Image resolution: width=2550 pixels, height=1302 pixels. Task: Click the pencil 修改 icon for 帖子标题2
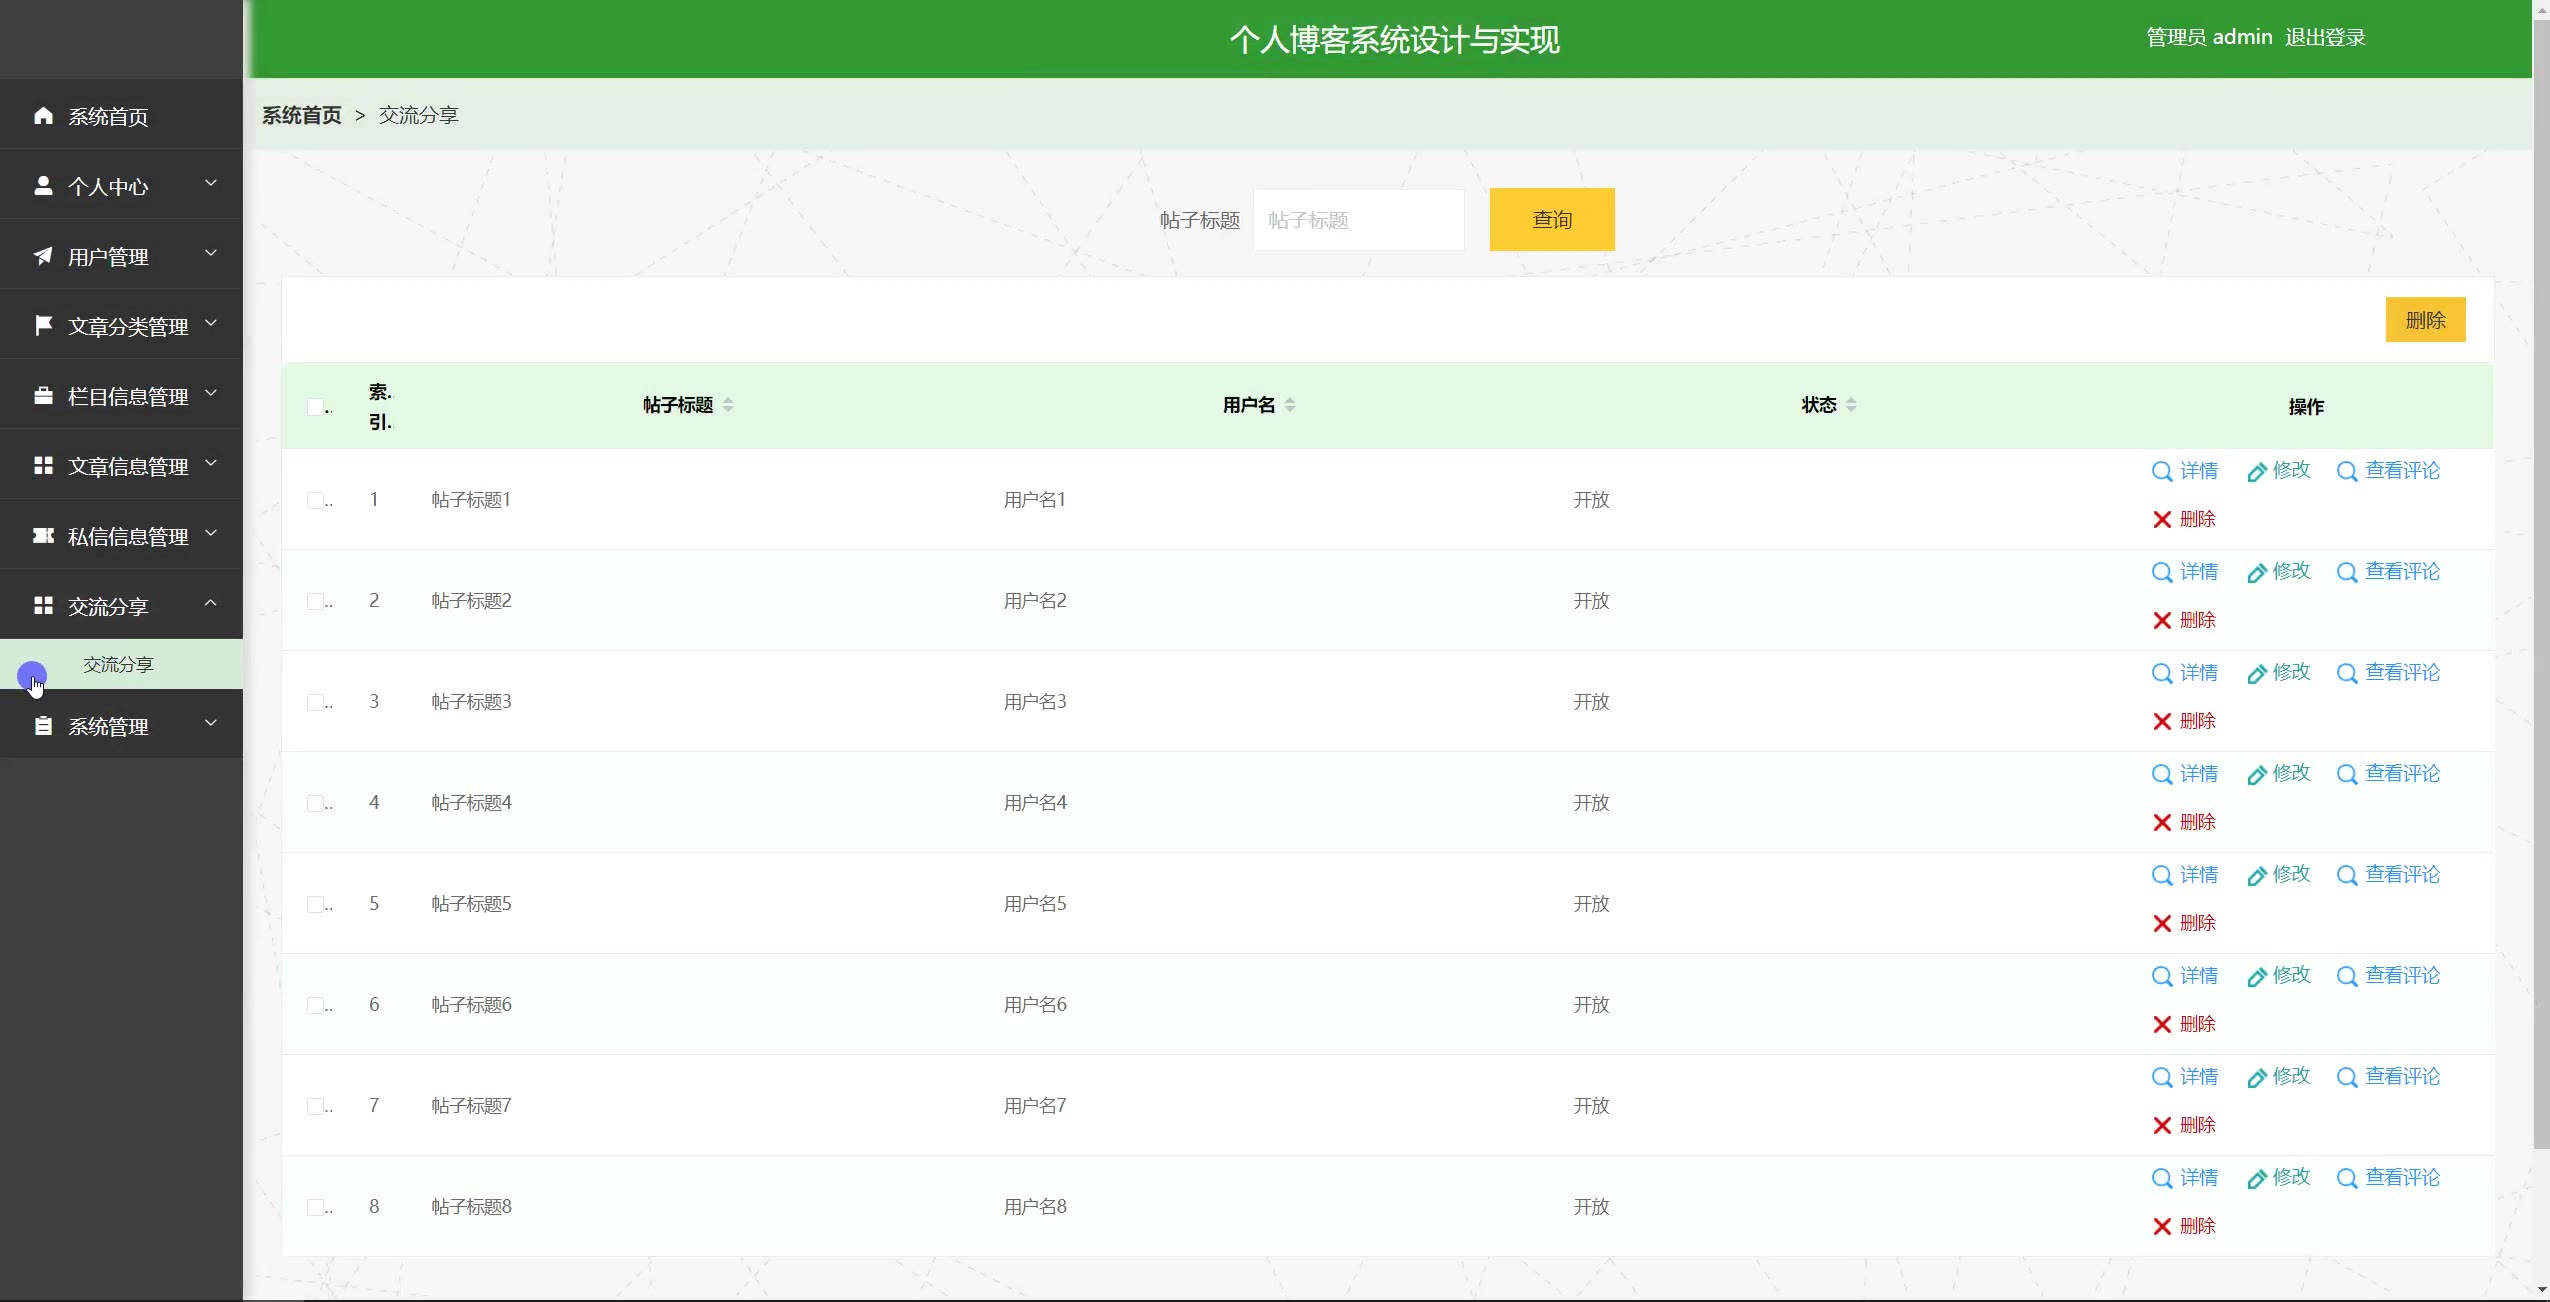(x=2257, y=573)
